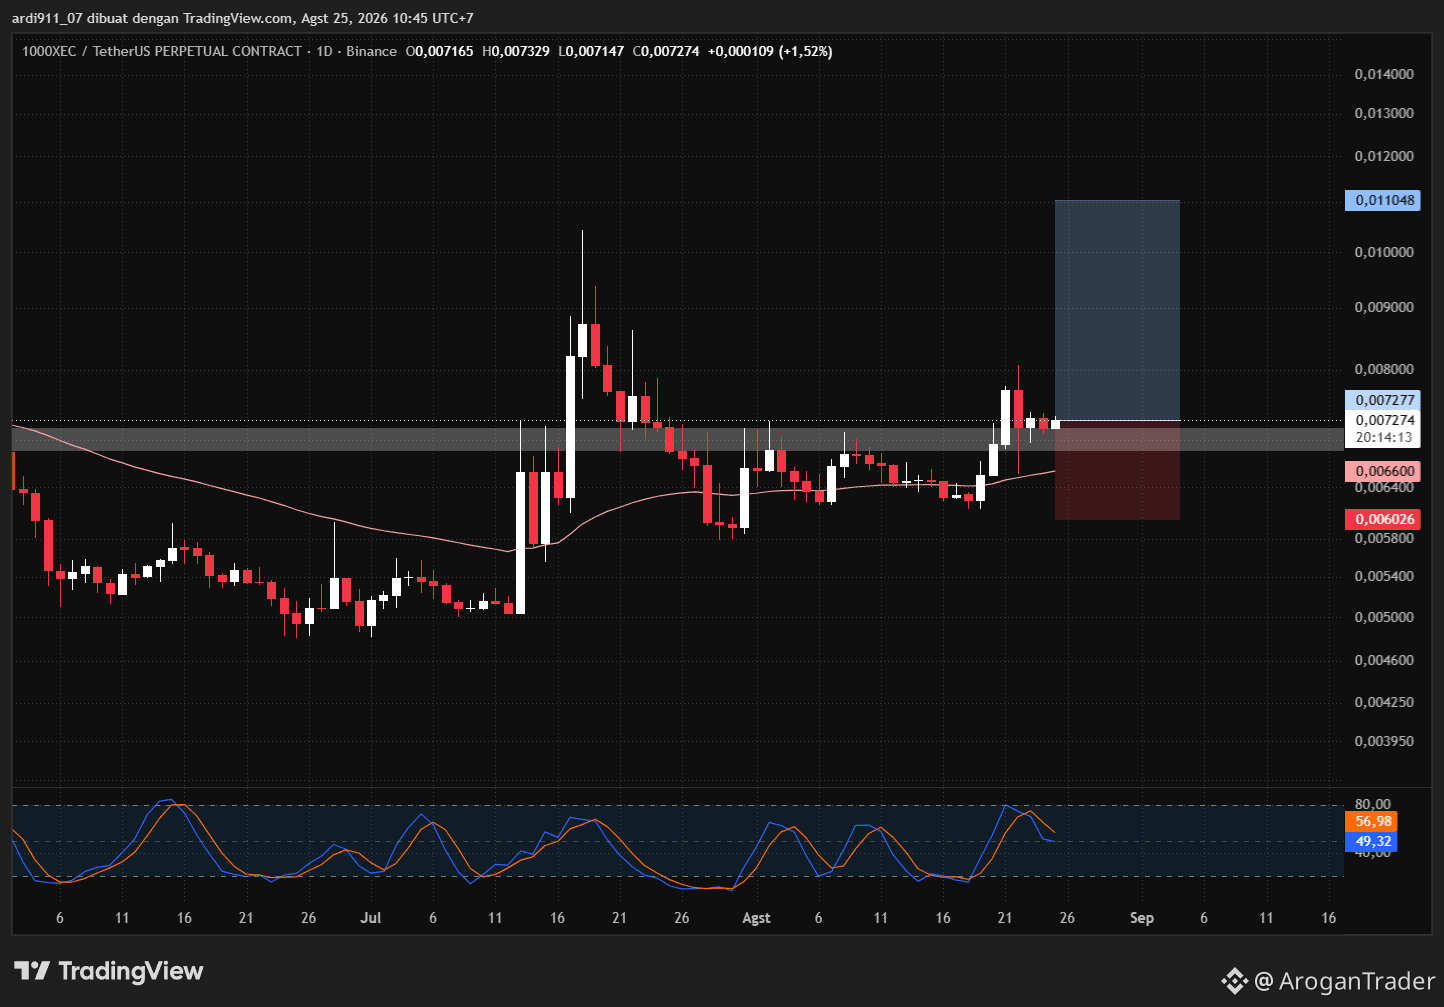Click the stochastic 80,00 level label
The height and width of the screenshot is (1007, 1444).
point(1372,804)
